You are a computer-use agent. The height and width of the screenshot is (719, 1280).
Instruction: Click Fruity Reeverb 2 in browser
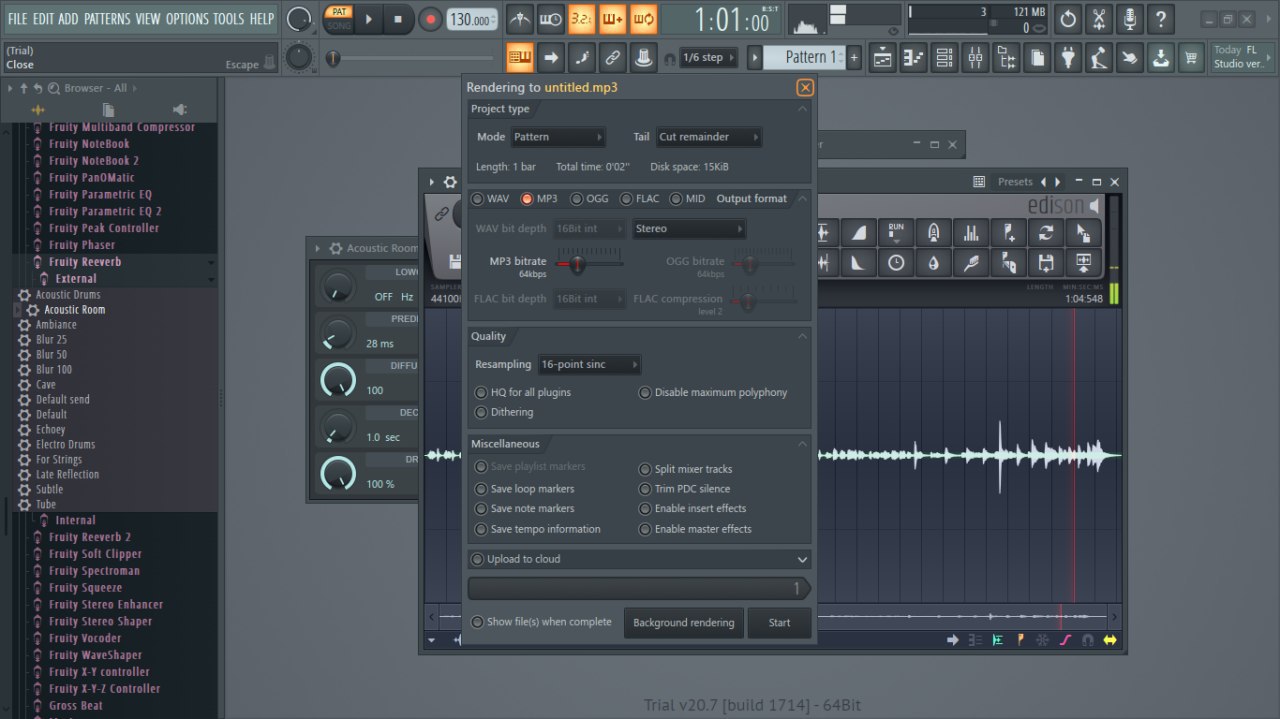[x=90, y=537]
